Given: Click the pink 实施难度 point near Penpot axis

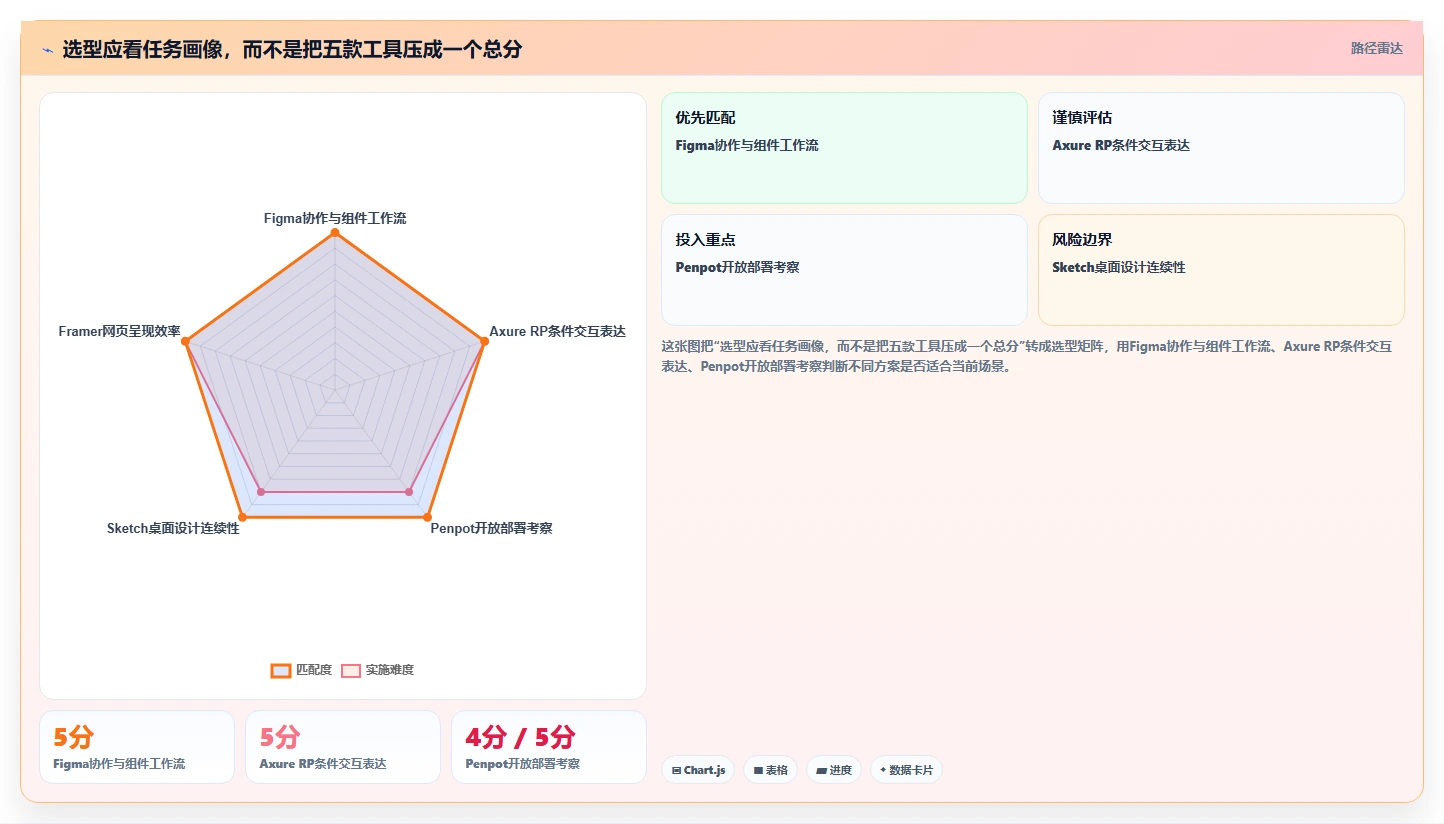Looking at the screenshot, I should (x=409, y=492).
